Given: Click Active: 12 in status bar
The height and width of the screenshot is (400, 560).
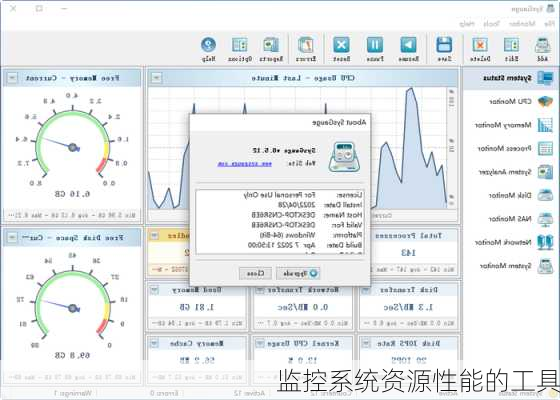Looking at the screenshot, I should [249, 393].
